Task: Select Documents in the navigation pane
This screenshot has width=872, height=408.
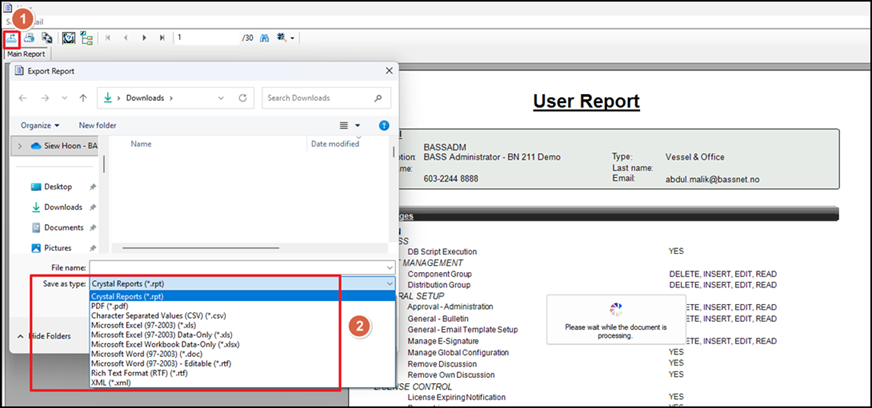Action: pyautogui.click(x=64, y=227)
